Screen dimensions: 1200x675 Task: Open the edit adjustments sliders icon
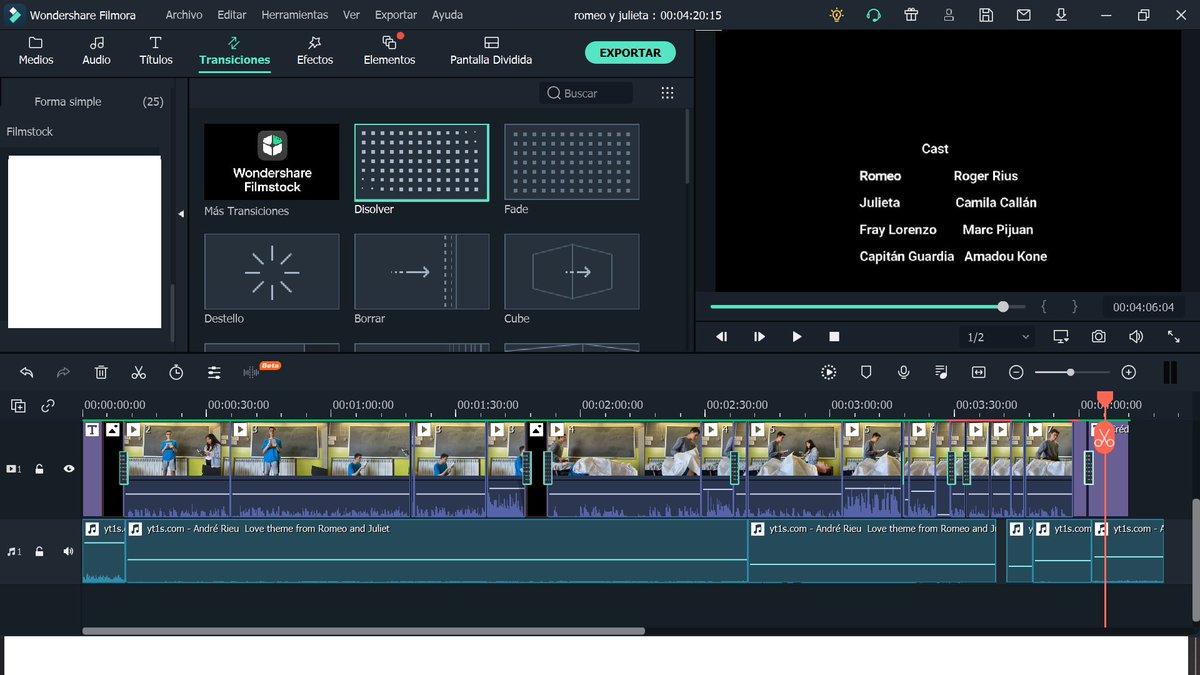tap(214, 372)
